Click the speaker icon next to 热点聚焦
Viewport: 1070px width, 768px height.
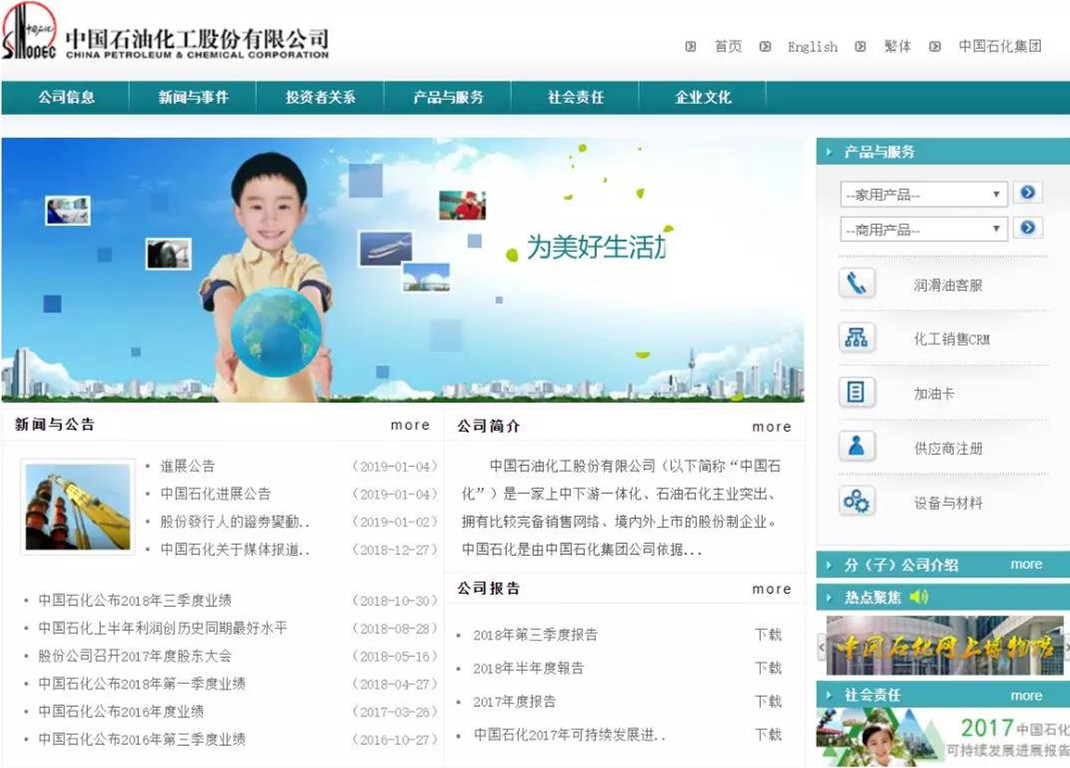pyautogui.click(x=919, y=597)
